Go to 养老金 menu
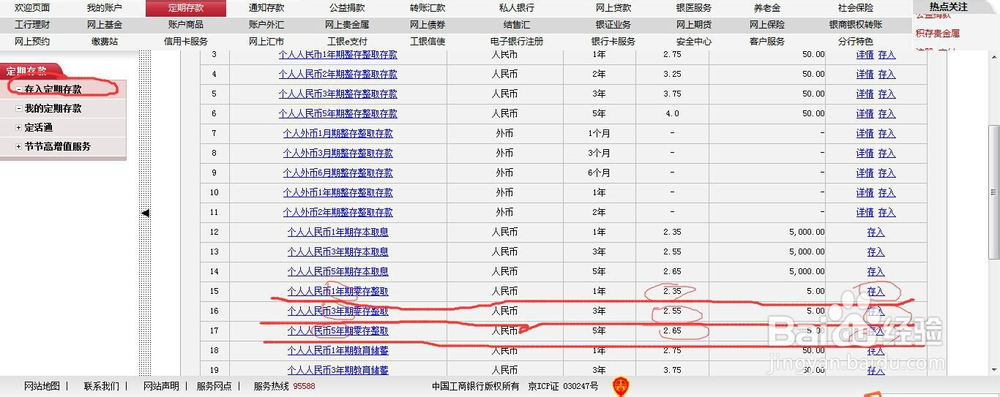 767,8
